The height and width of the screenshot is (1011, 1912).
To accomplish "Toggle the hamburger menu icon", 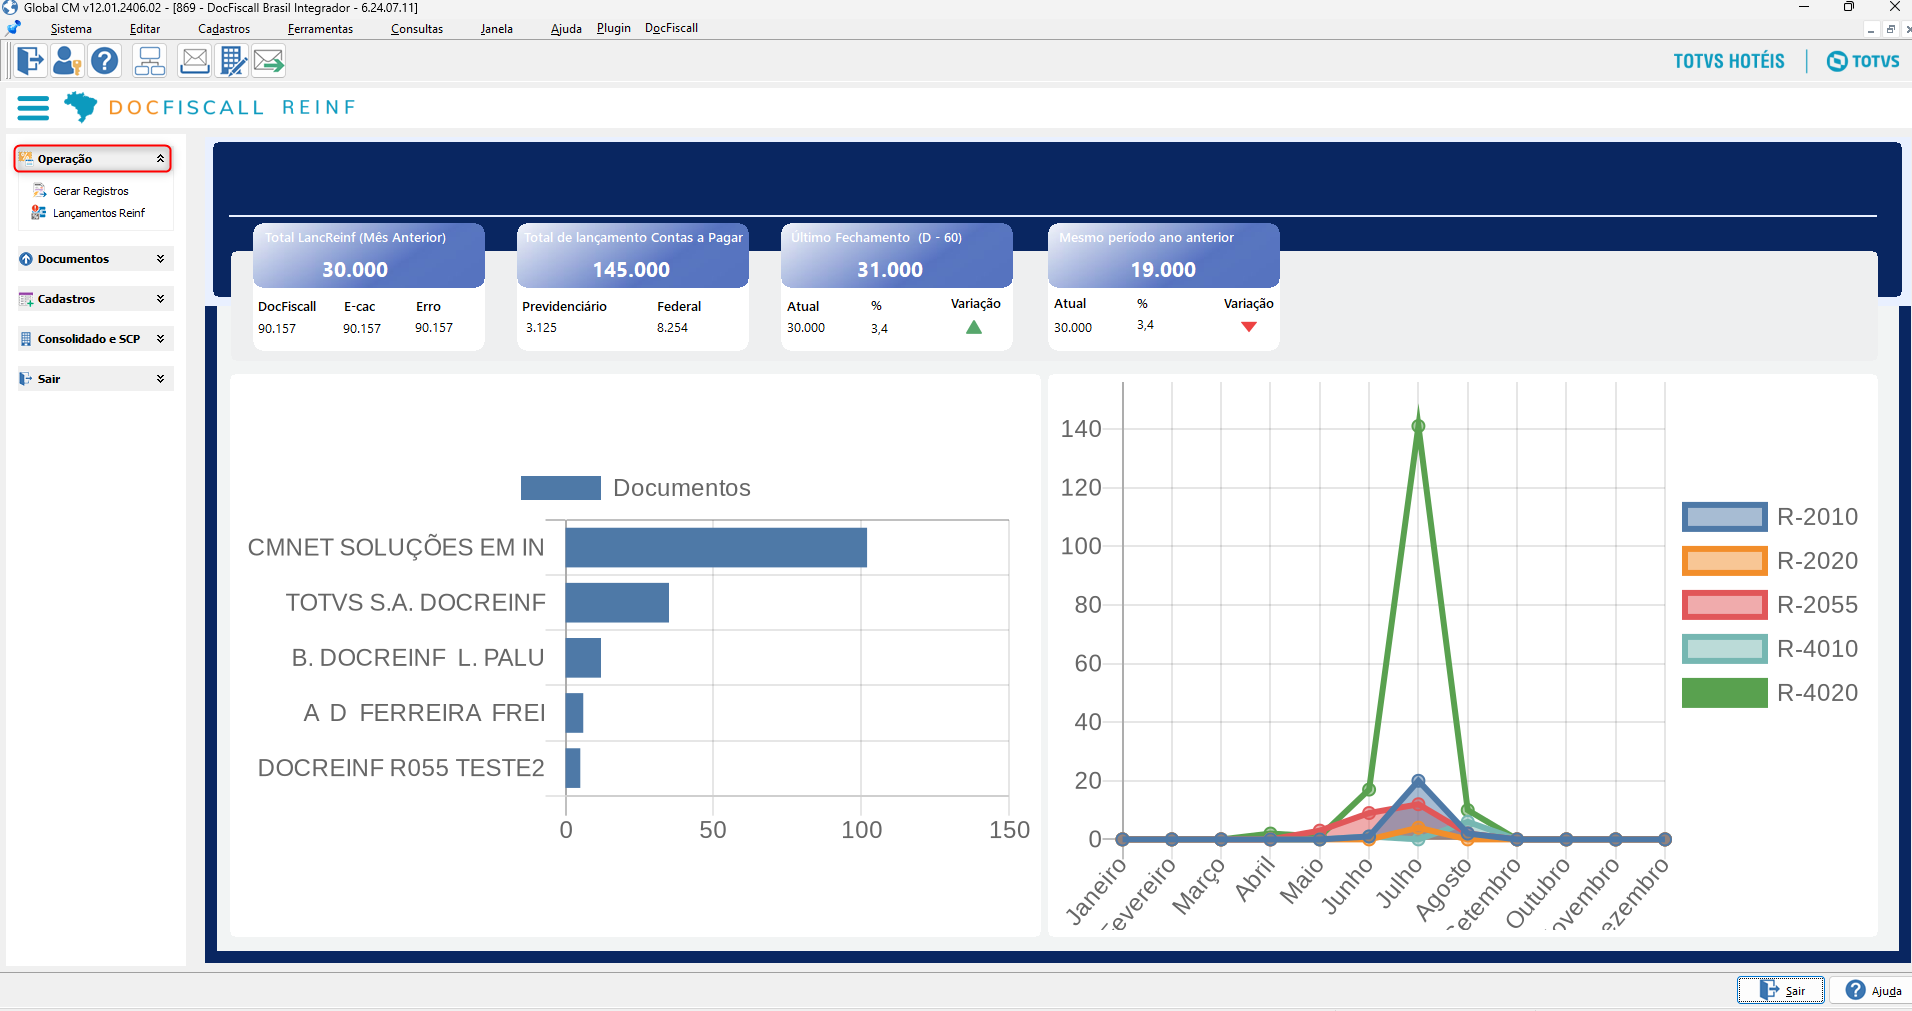I will pyautogui.click(x=33, y=107).
